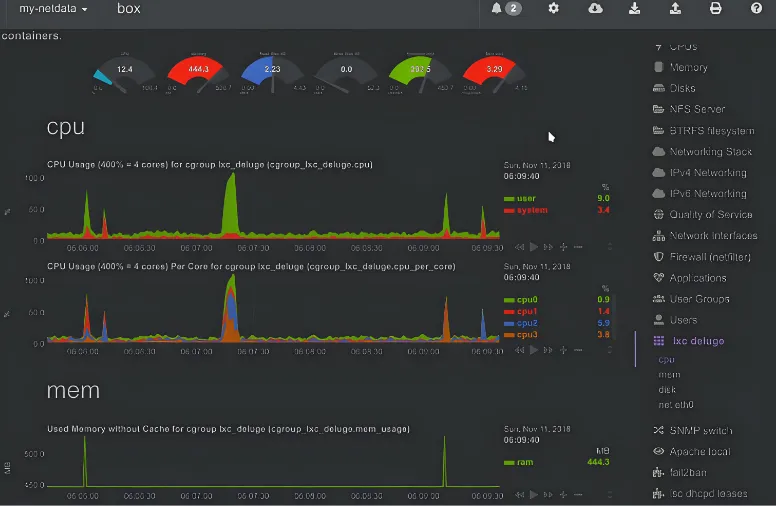Zoom out the Per Core CPU chart
776x506 pixels.
click(578, 350)
